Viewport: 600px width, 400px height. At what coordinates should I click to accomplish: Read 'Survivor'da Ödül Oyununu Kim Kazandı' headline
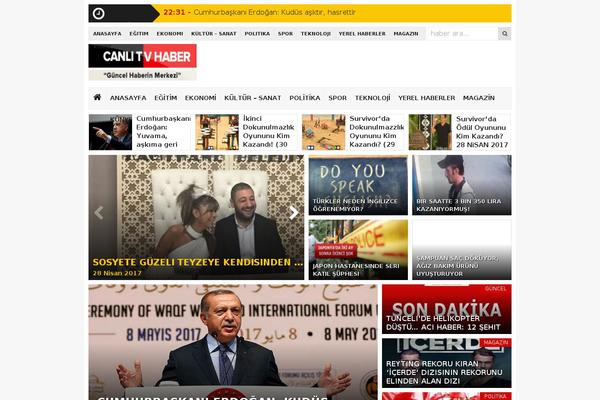tap(482, 132)
